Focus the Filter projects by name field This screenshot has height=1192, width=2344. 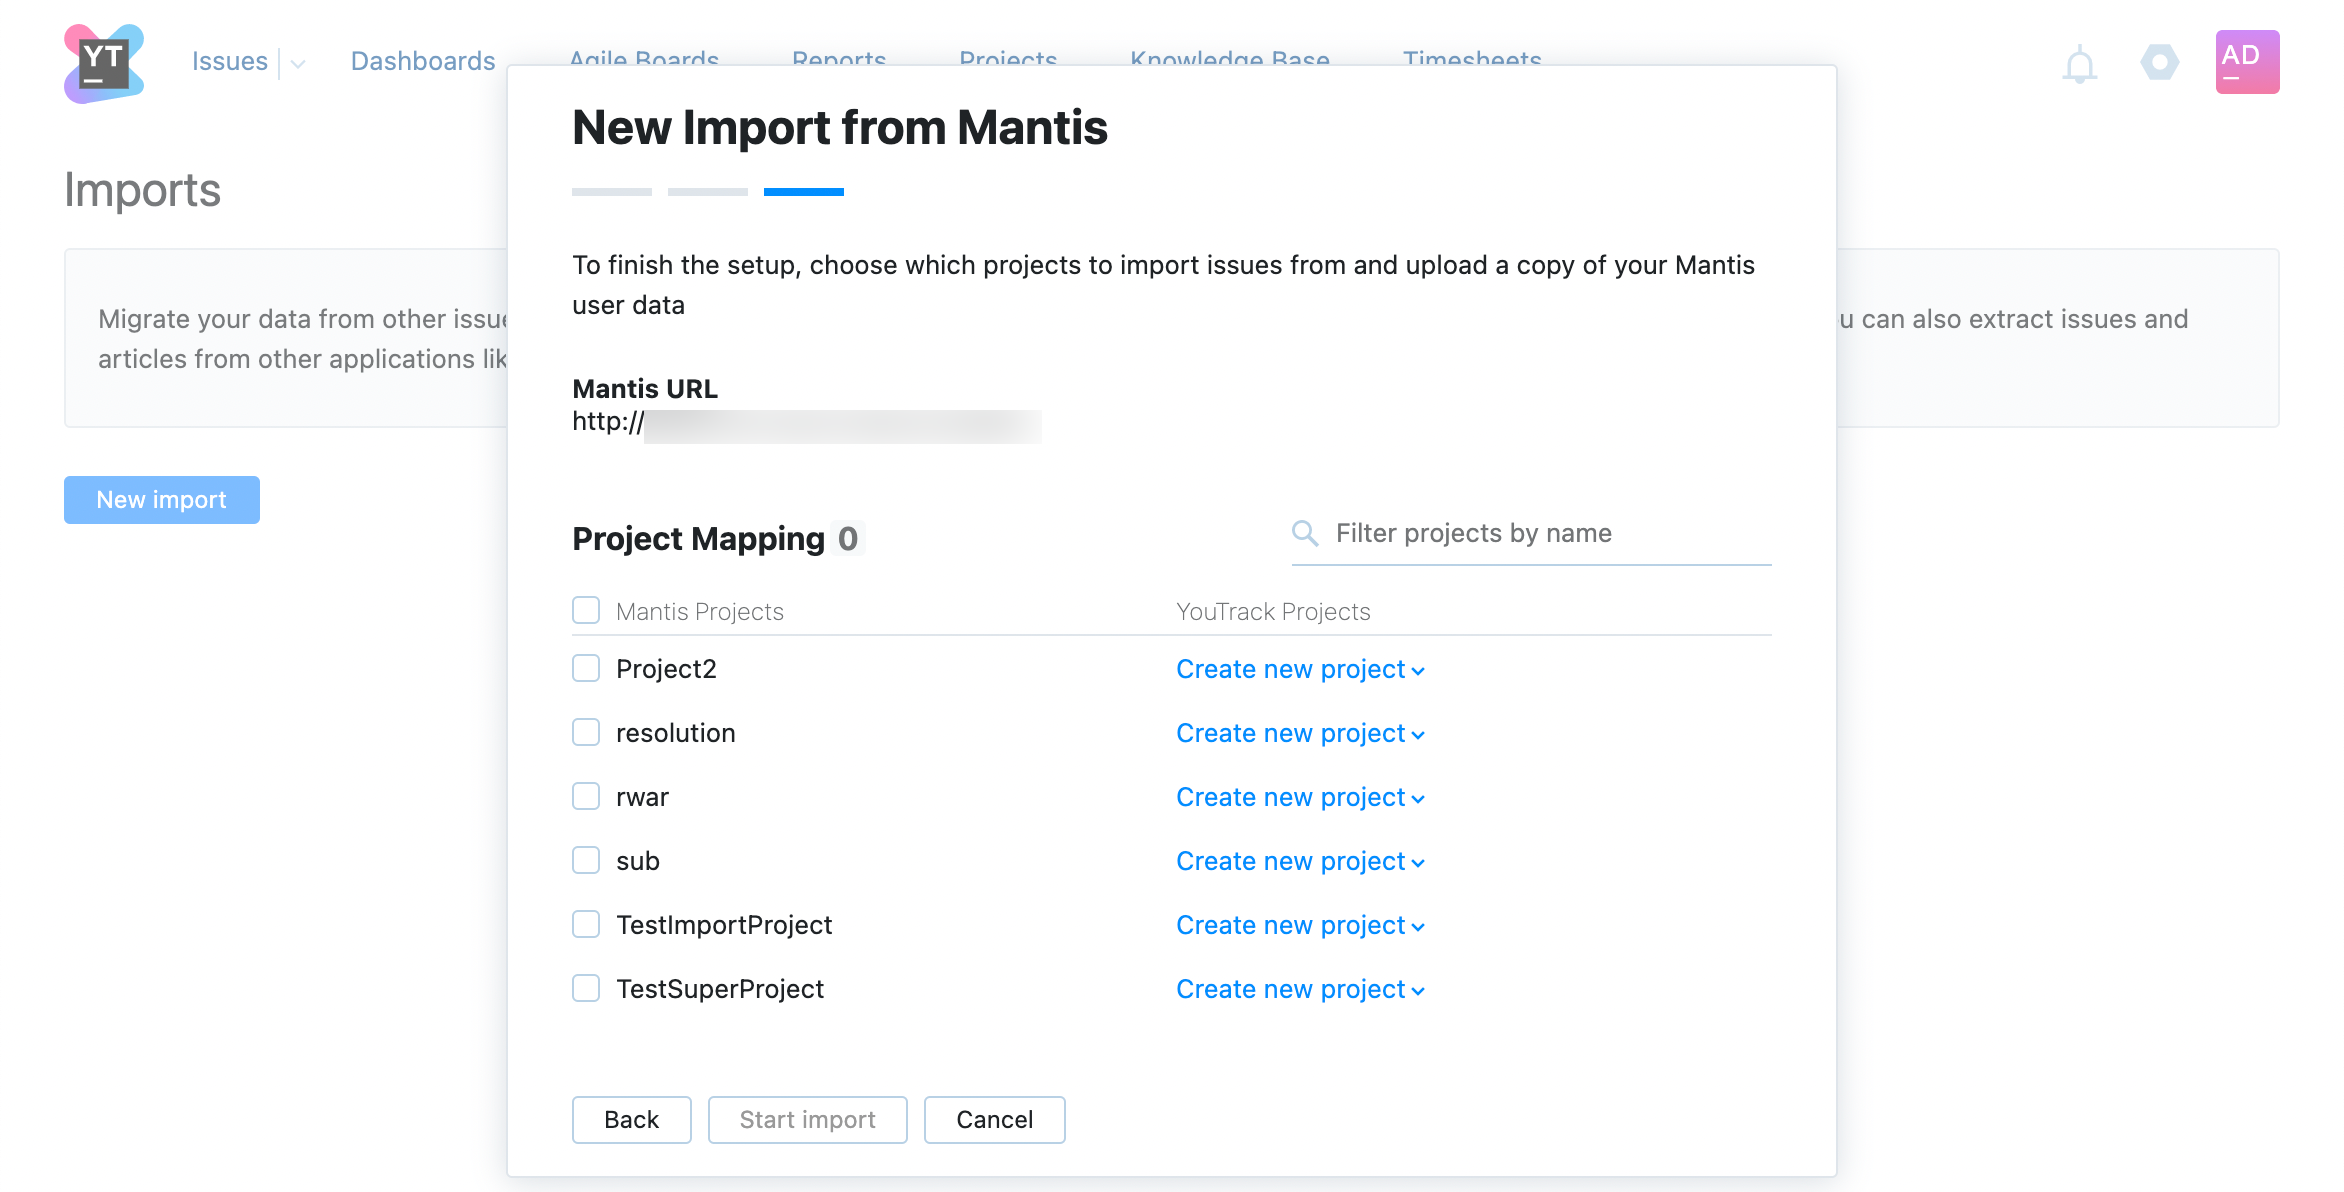click(x=1532, y=534)
